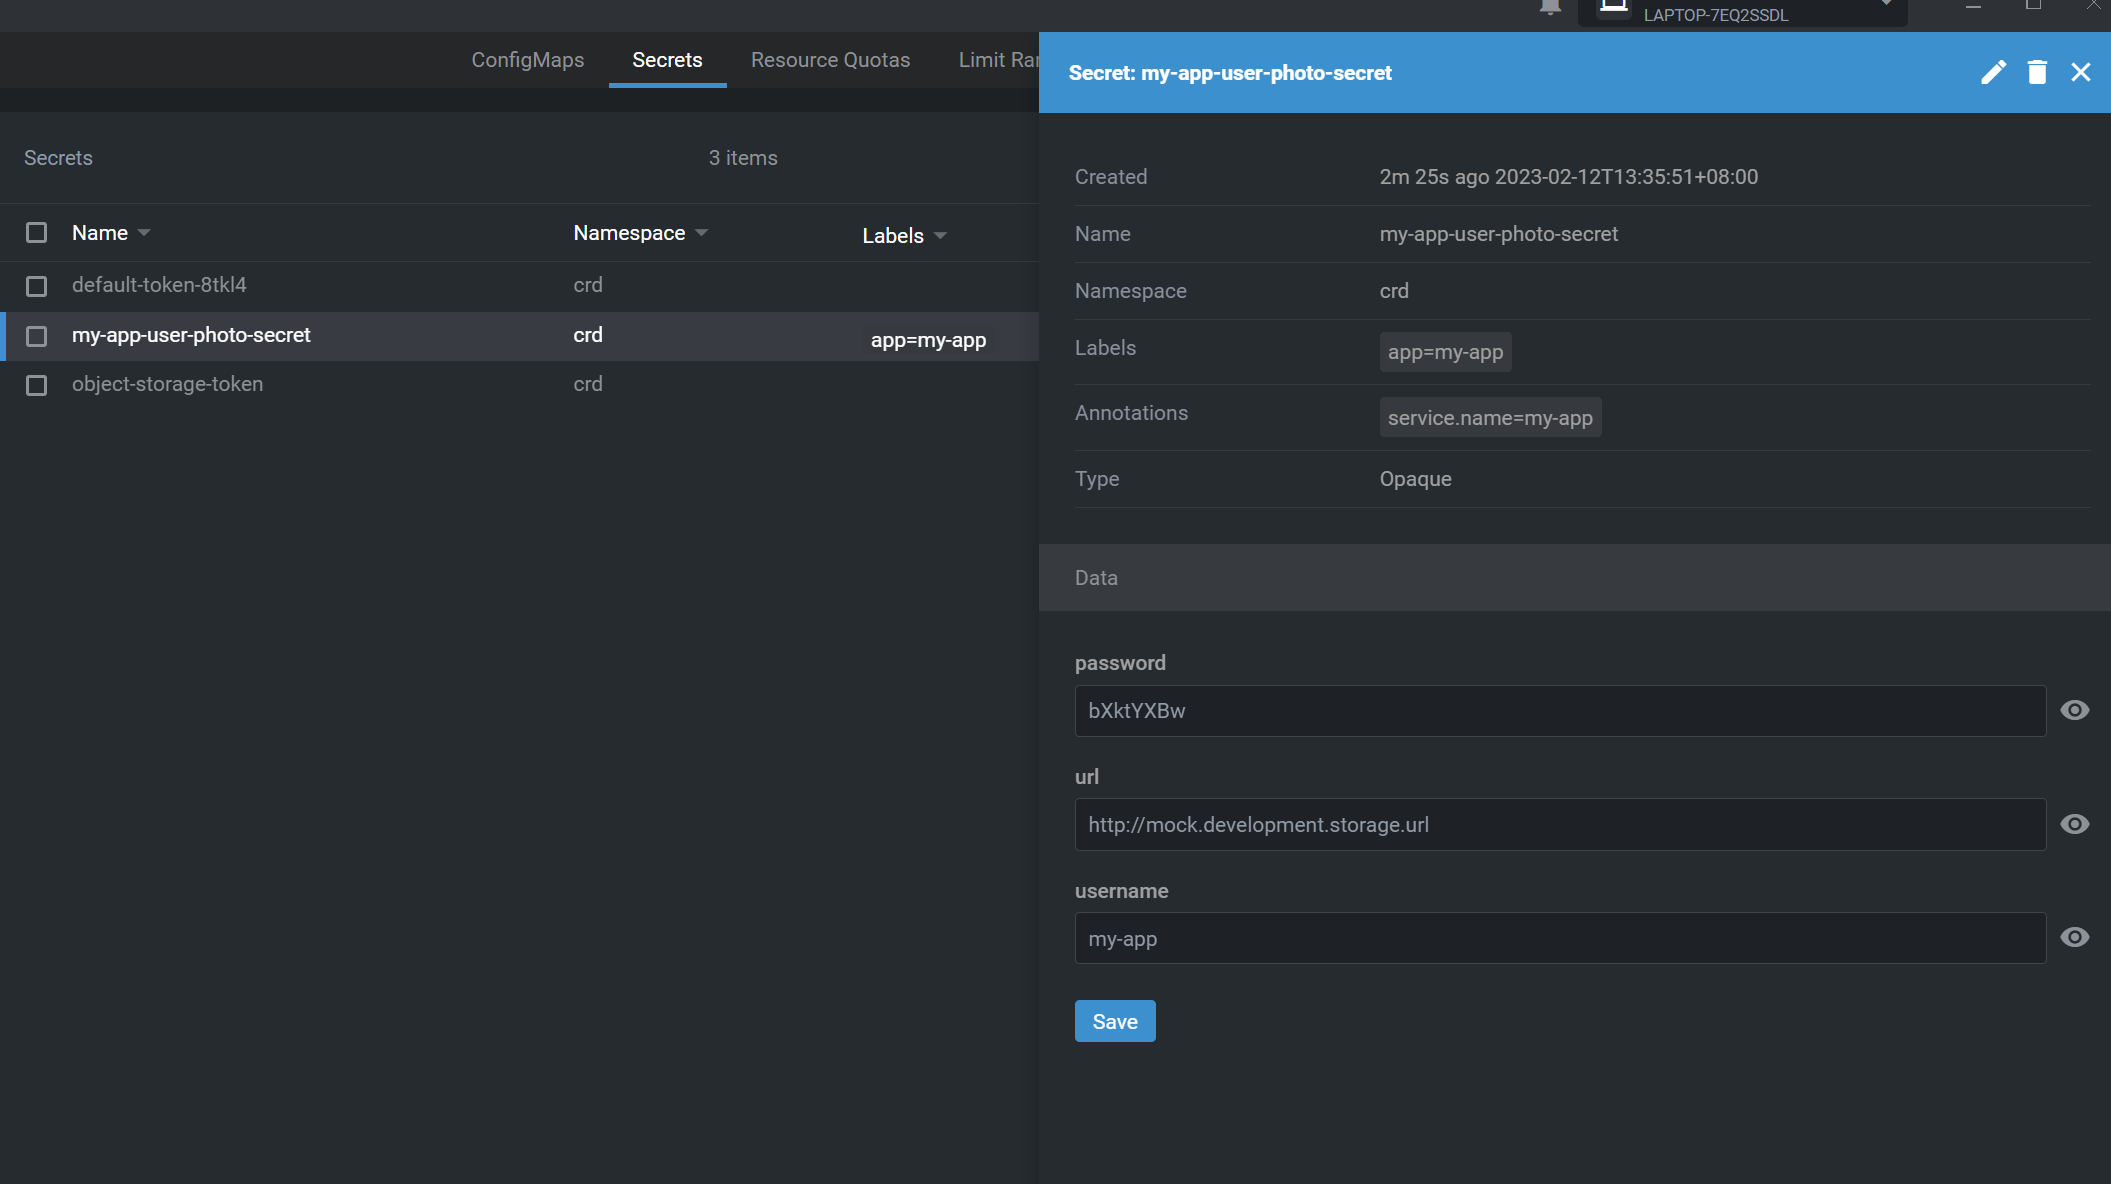Tick the checkbox for default-token-8tkl4
This screenshot has width=2111, height=1184.
pos(37,286)
